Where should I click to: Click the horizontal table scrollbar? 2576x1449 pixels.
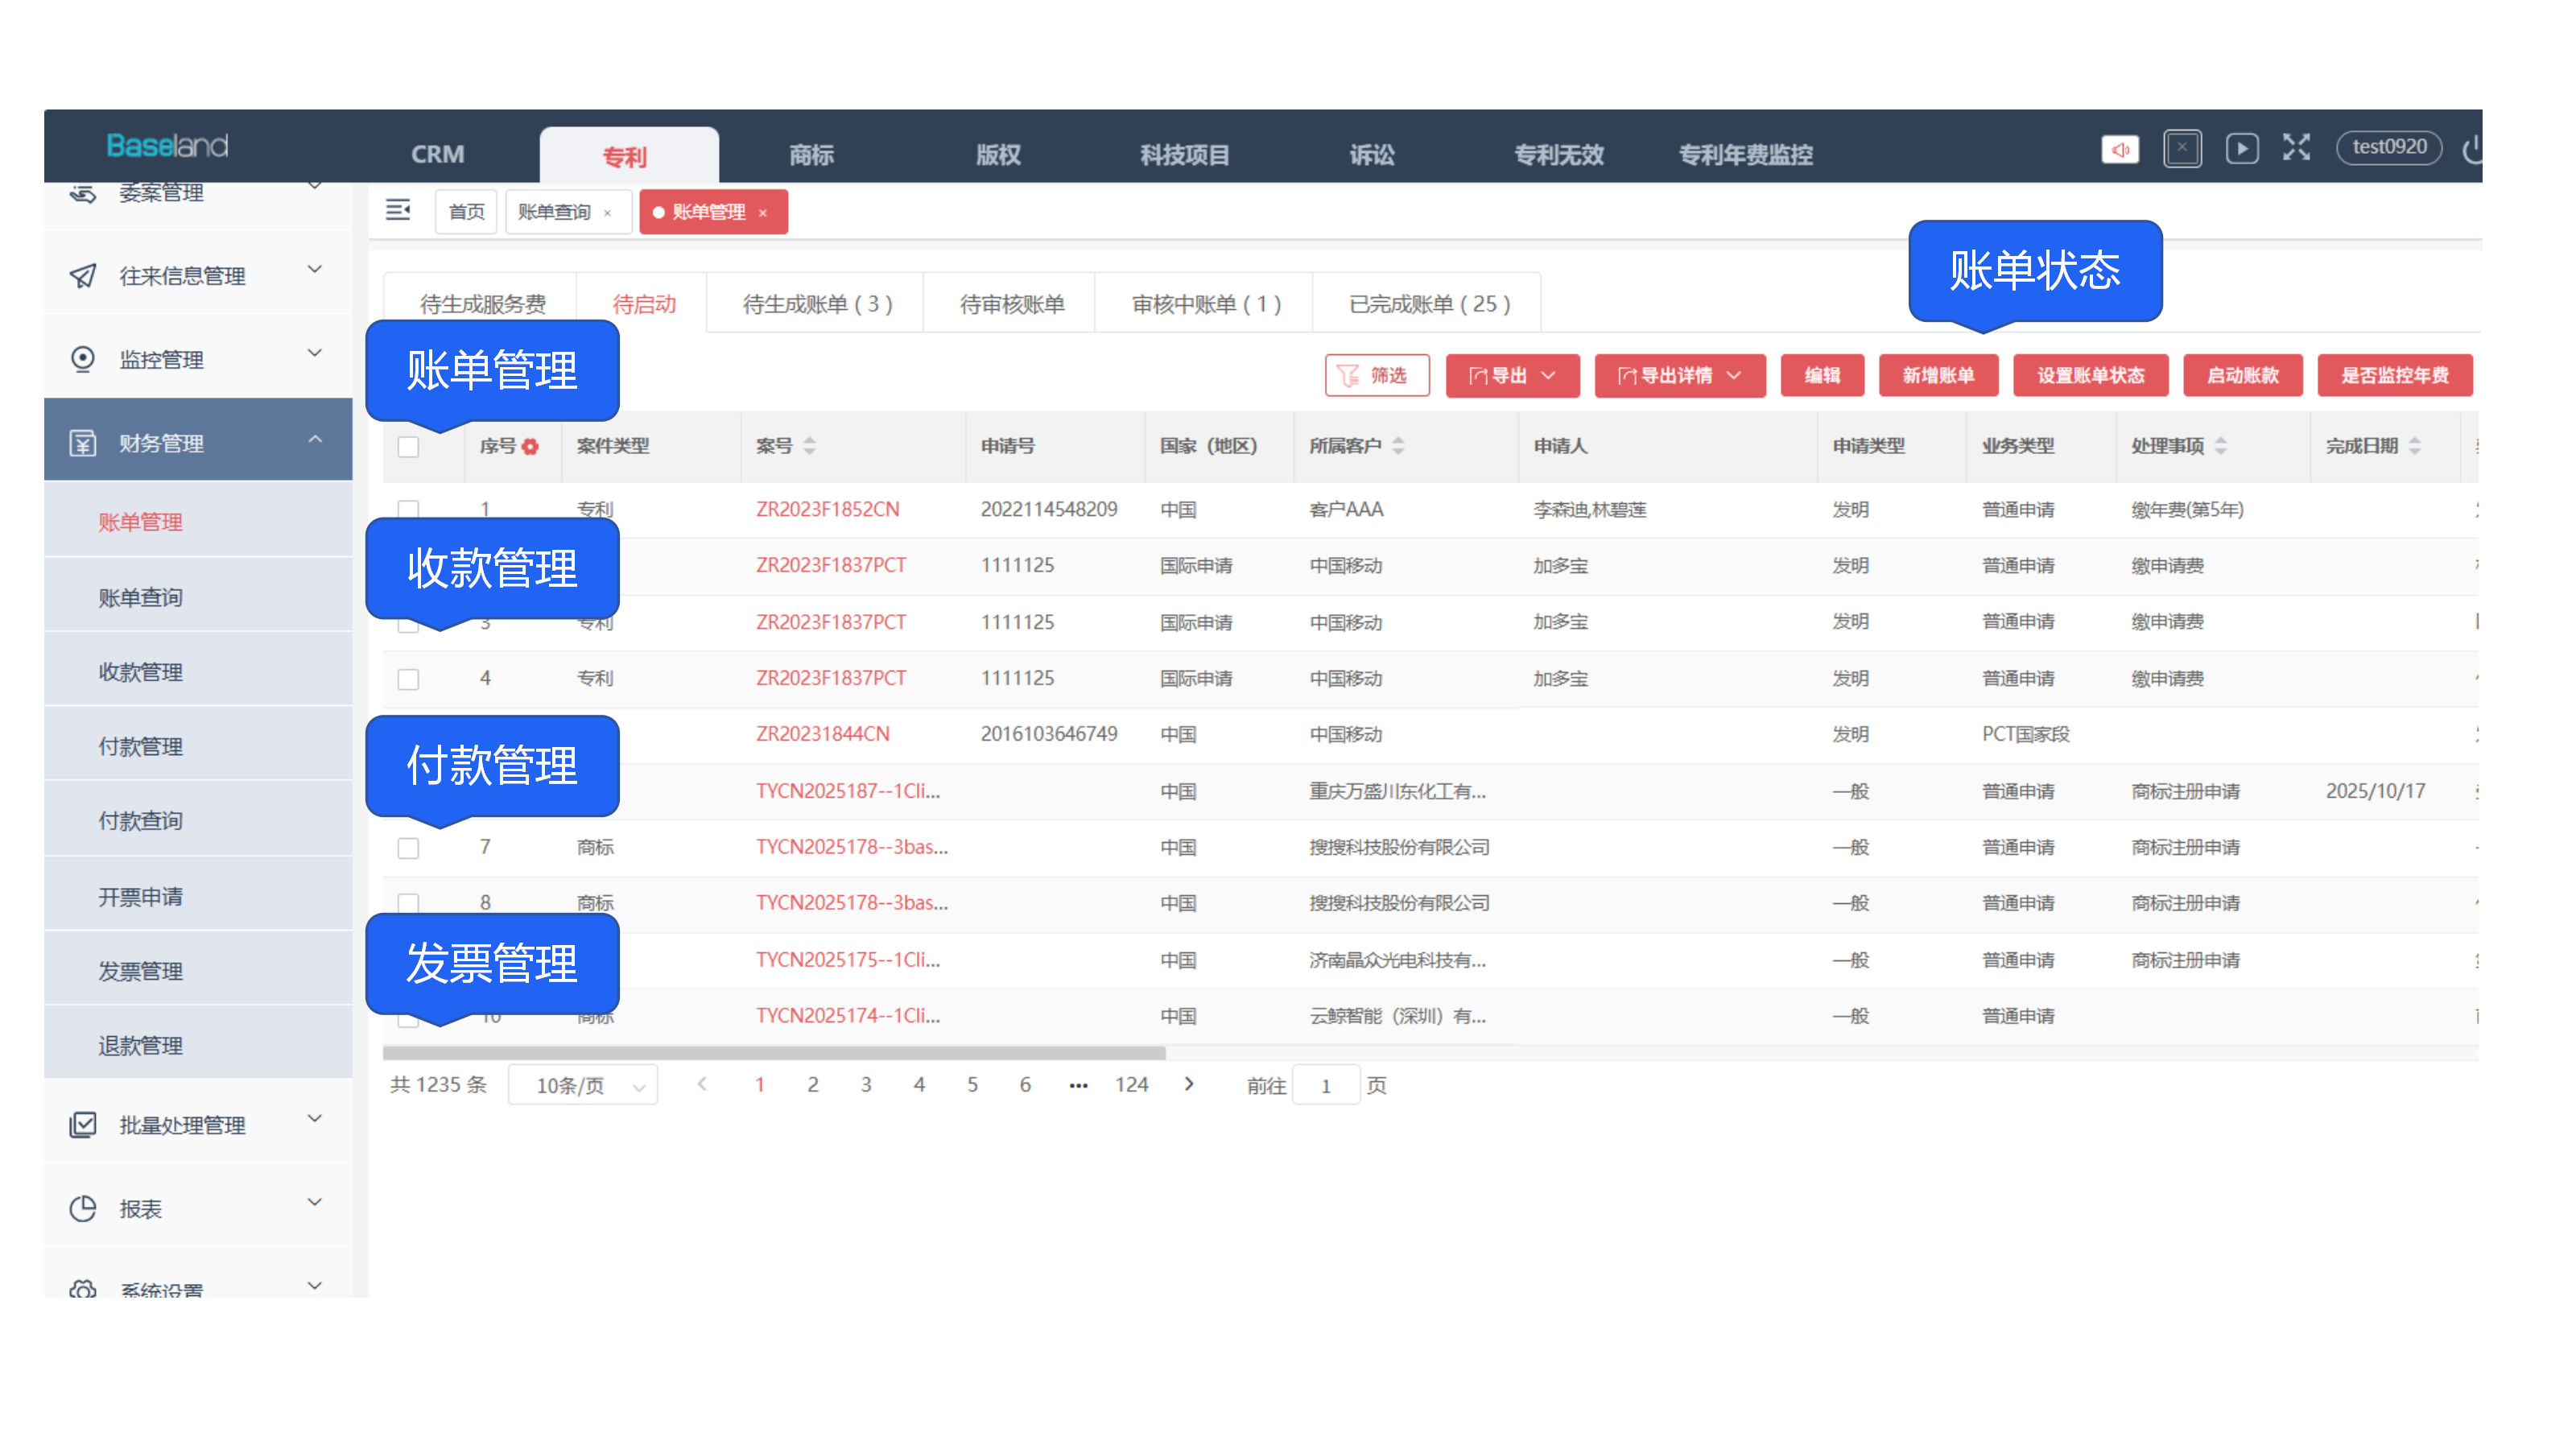click(774, 1053)
